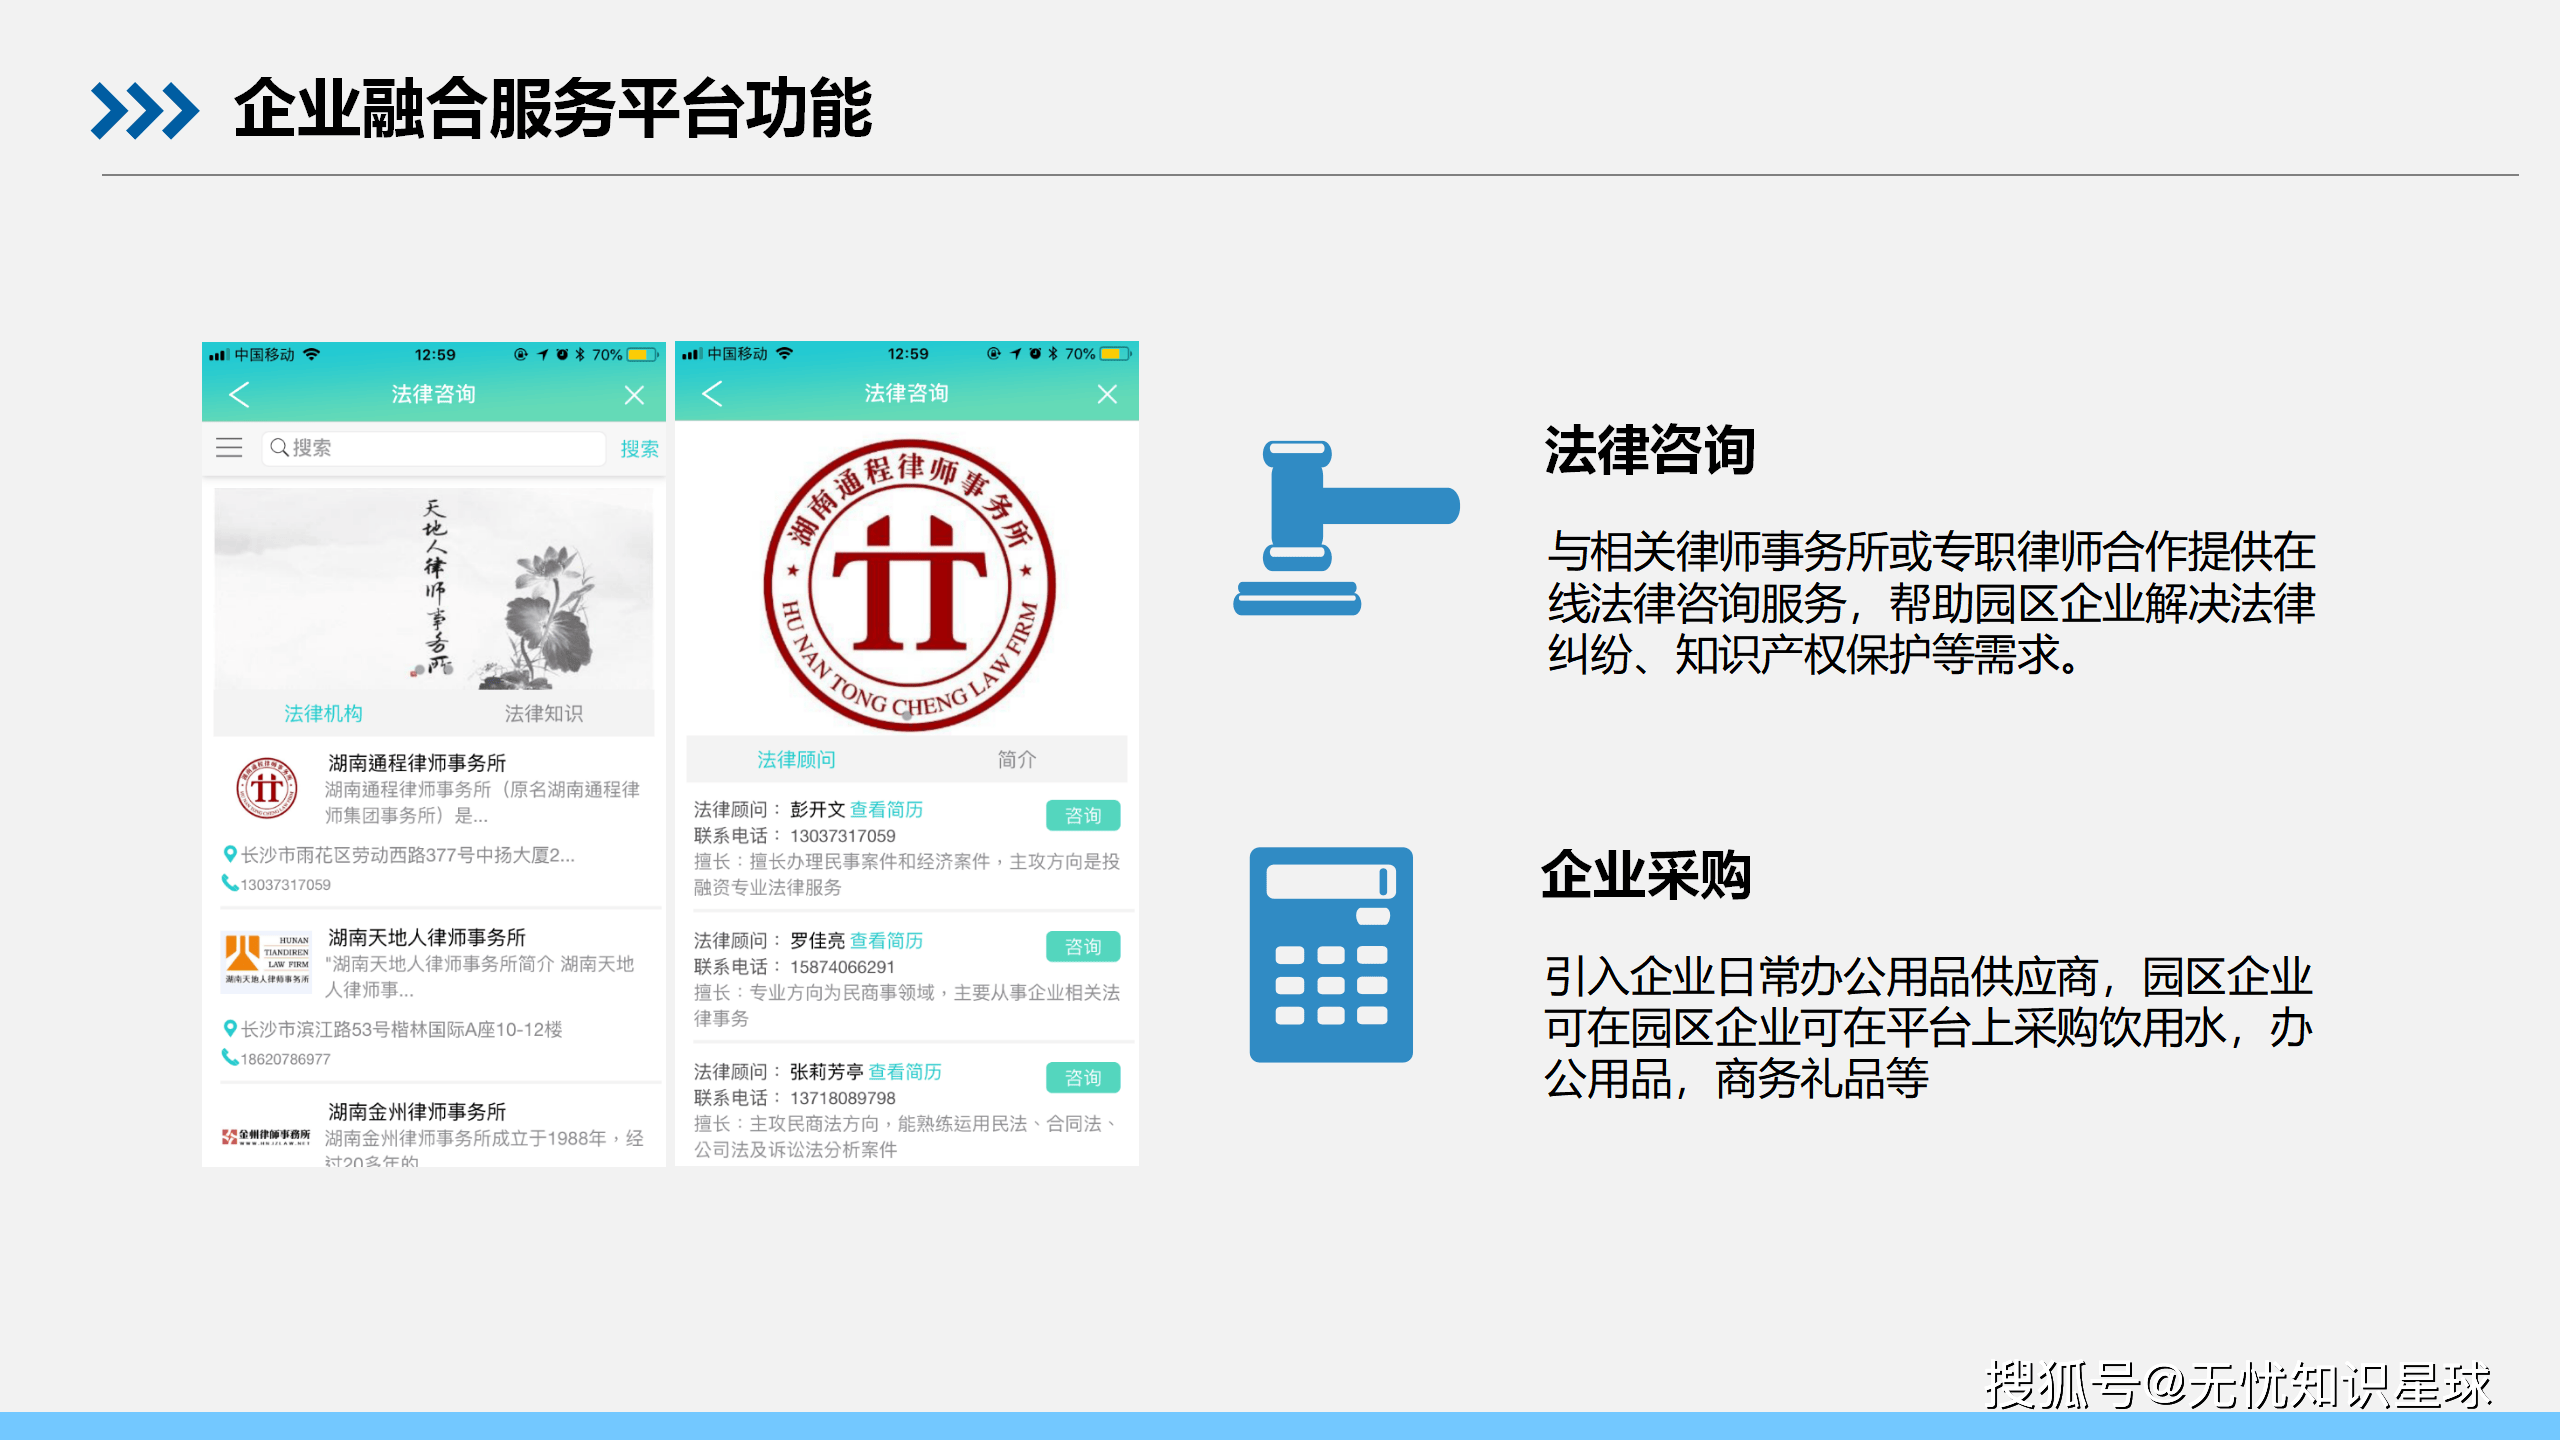This screenshot has height=1440, width=2560.
Task: Tap back arrow in left phone screen
Action: point(239,395)
